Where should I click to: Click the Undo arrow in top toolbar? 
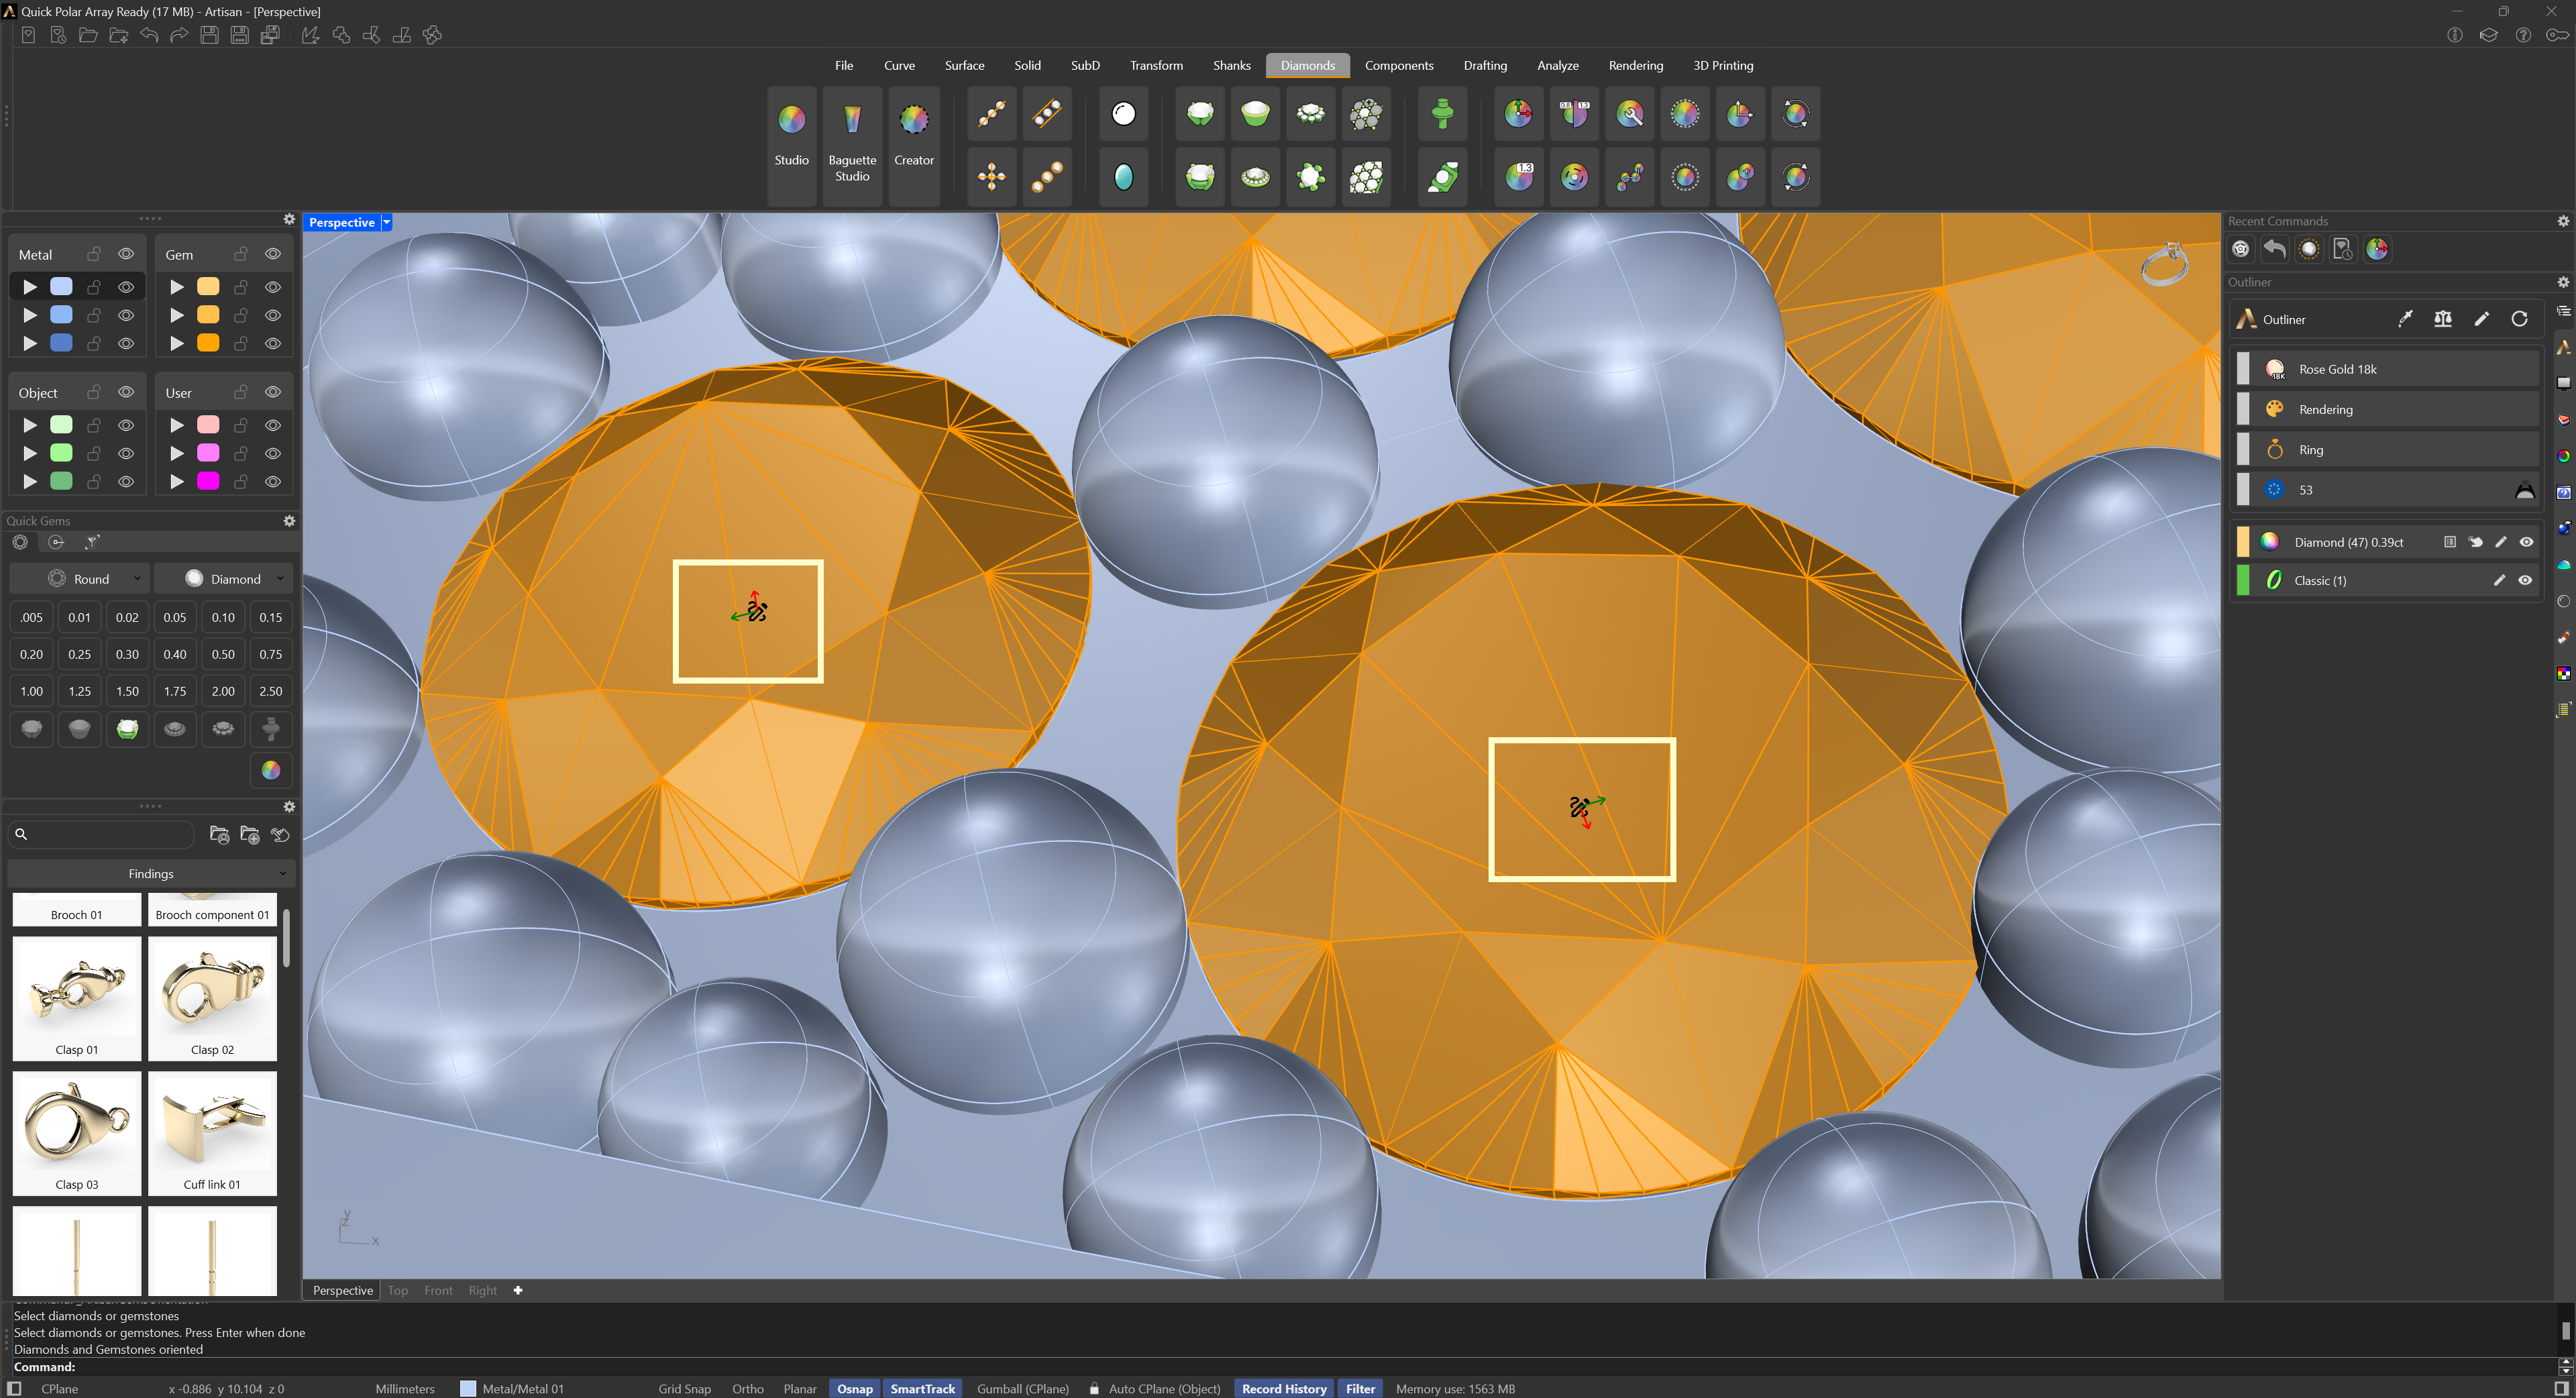pos(150,36)
